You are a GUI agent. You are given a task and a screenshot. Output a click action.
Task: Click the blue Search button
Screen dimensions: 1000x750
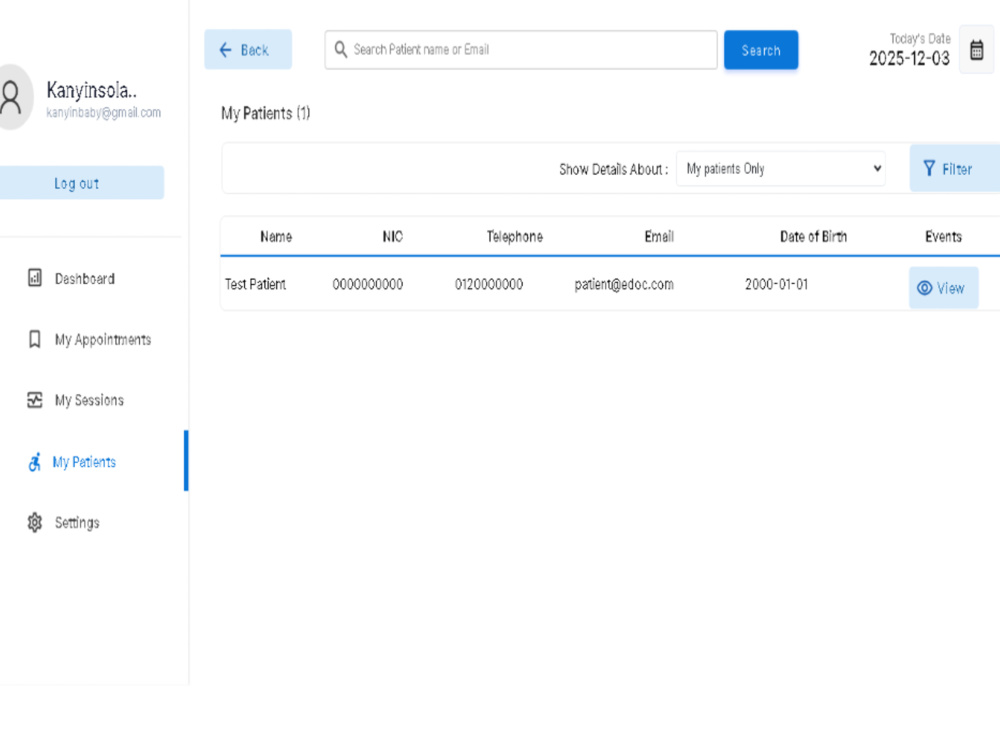tap(761, 50)
